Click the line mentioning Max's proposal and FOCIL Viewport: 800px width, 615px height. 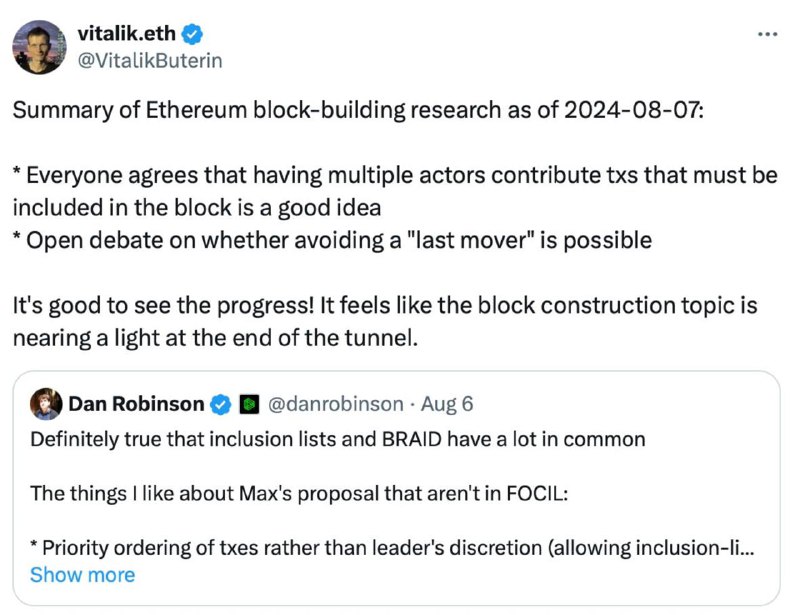(299, 494)
